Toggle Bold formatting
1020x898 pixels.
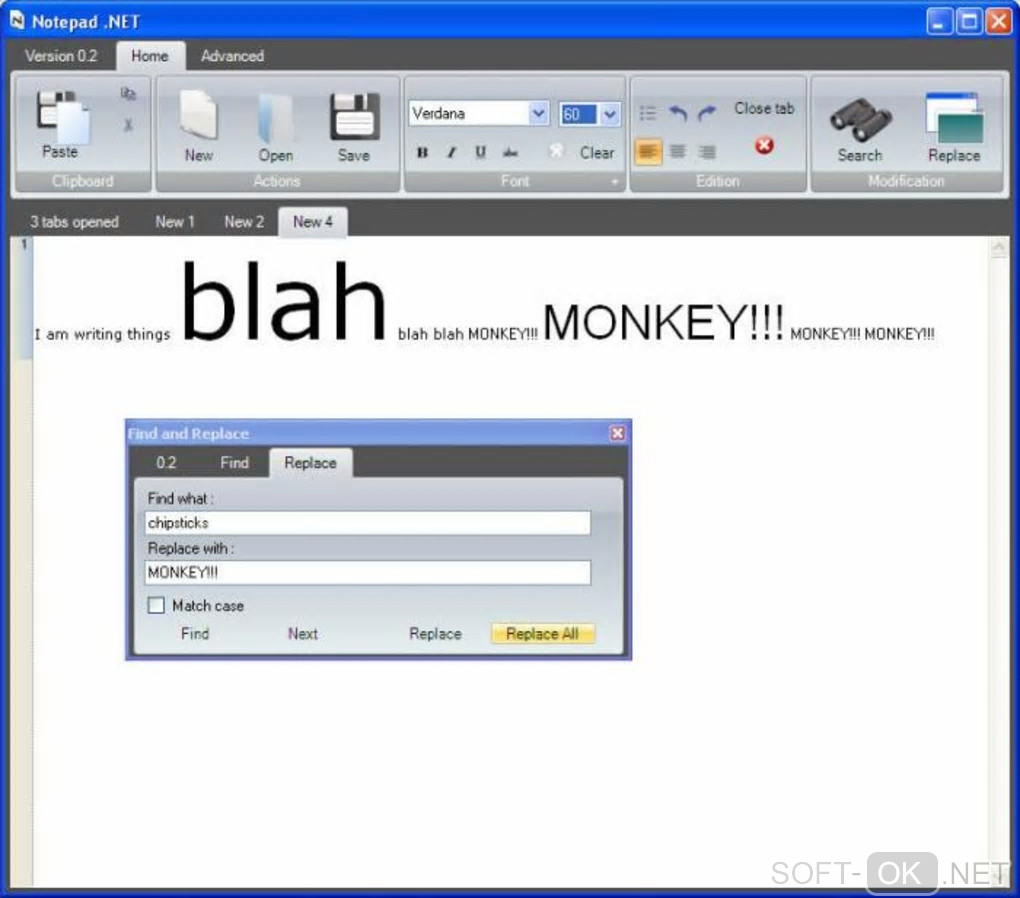(x=422, y=152)
